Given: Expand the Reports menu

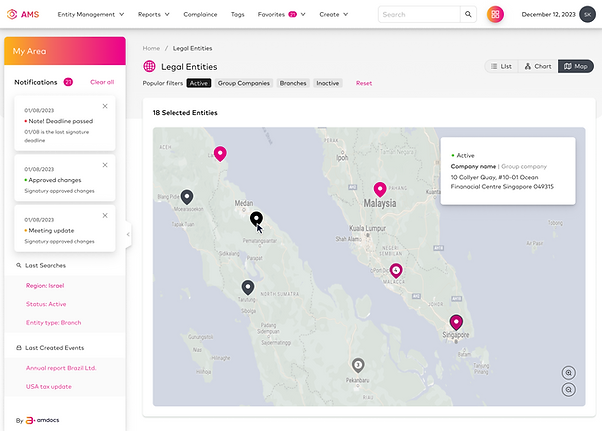Looking at the screenshot, I should pos(154,15).
